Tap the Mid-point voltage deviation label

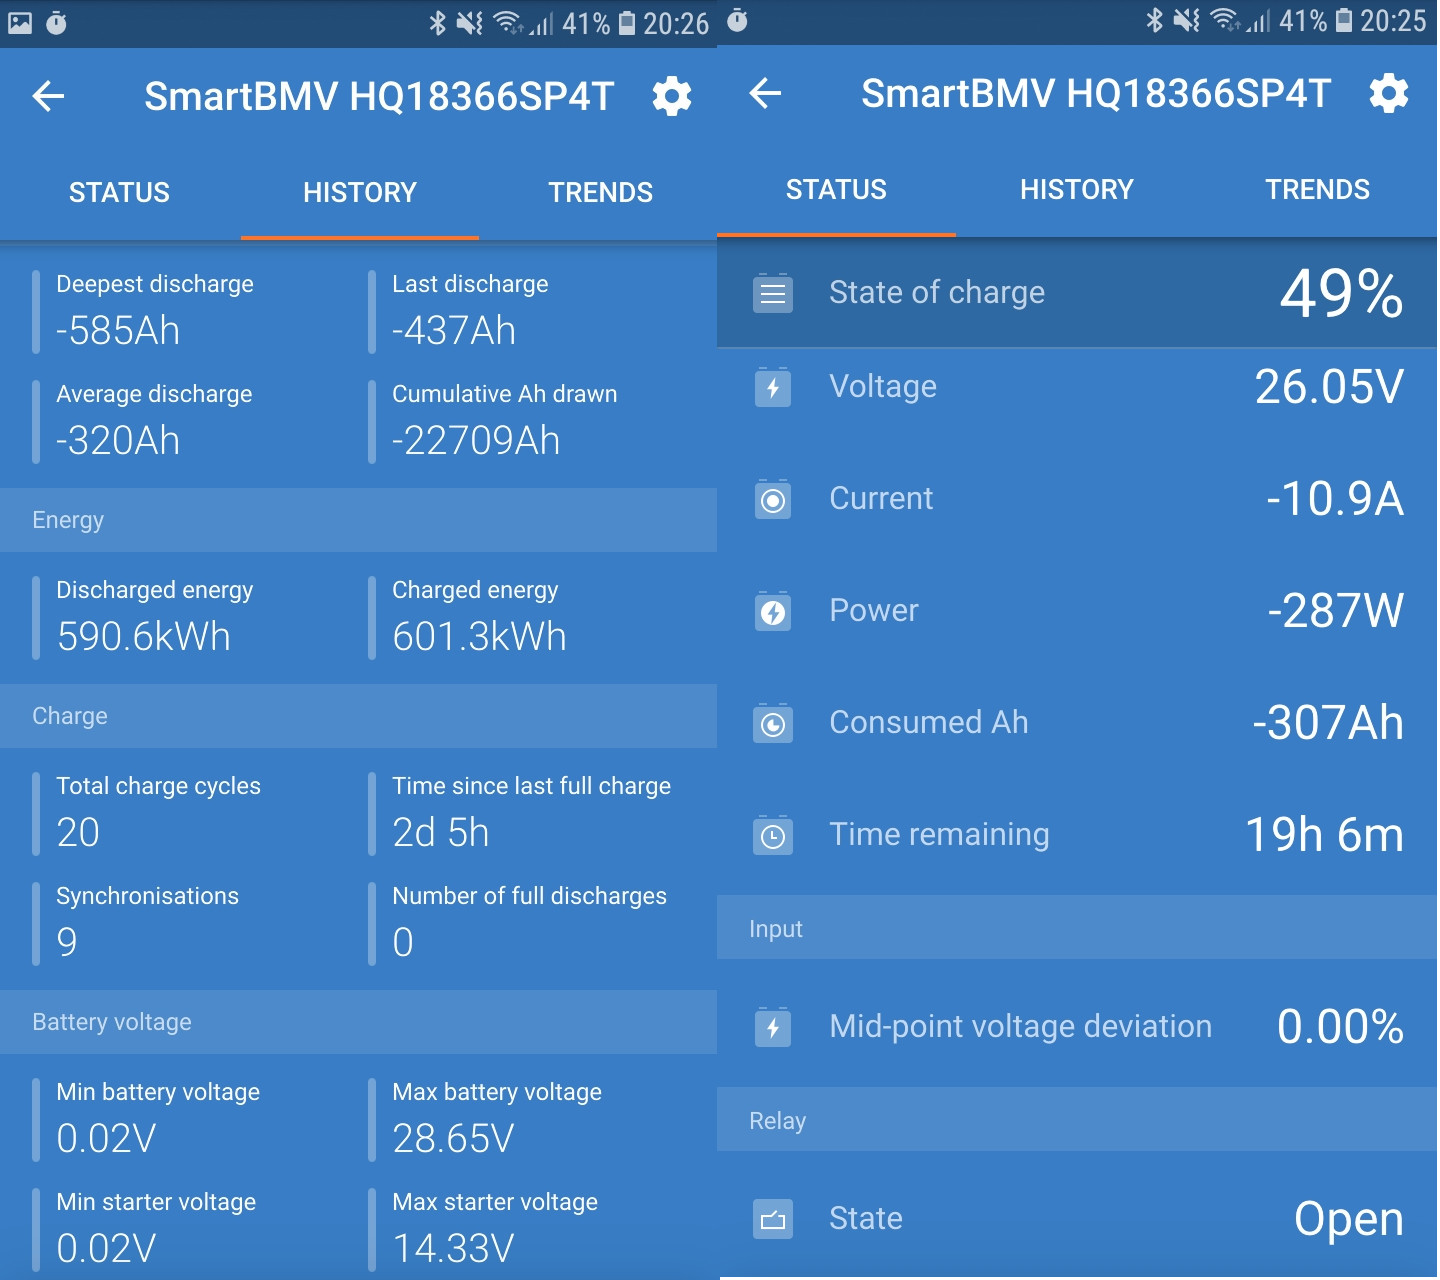(1020, 1027)
